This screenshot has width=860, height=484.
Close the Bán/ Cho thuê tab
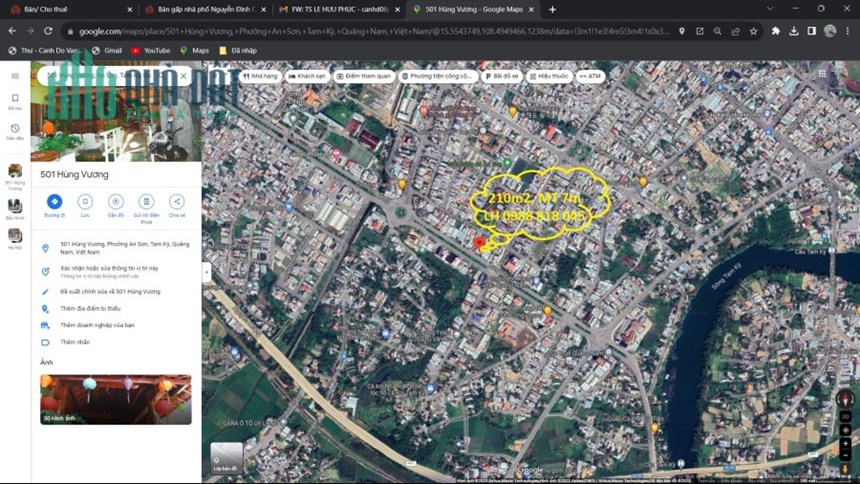(x=129, y=9)
